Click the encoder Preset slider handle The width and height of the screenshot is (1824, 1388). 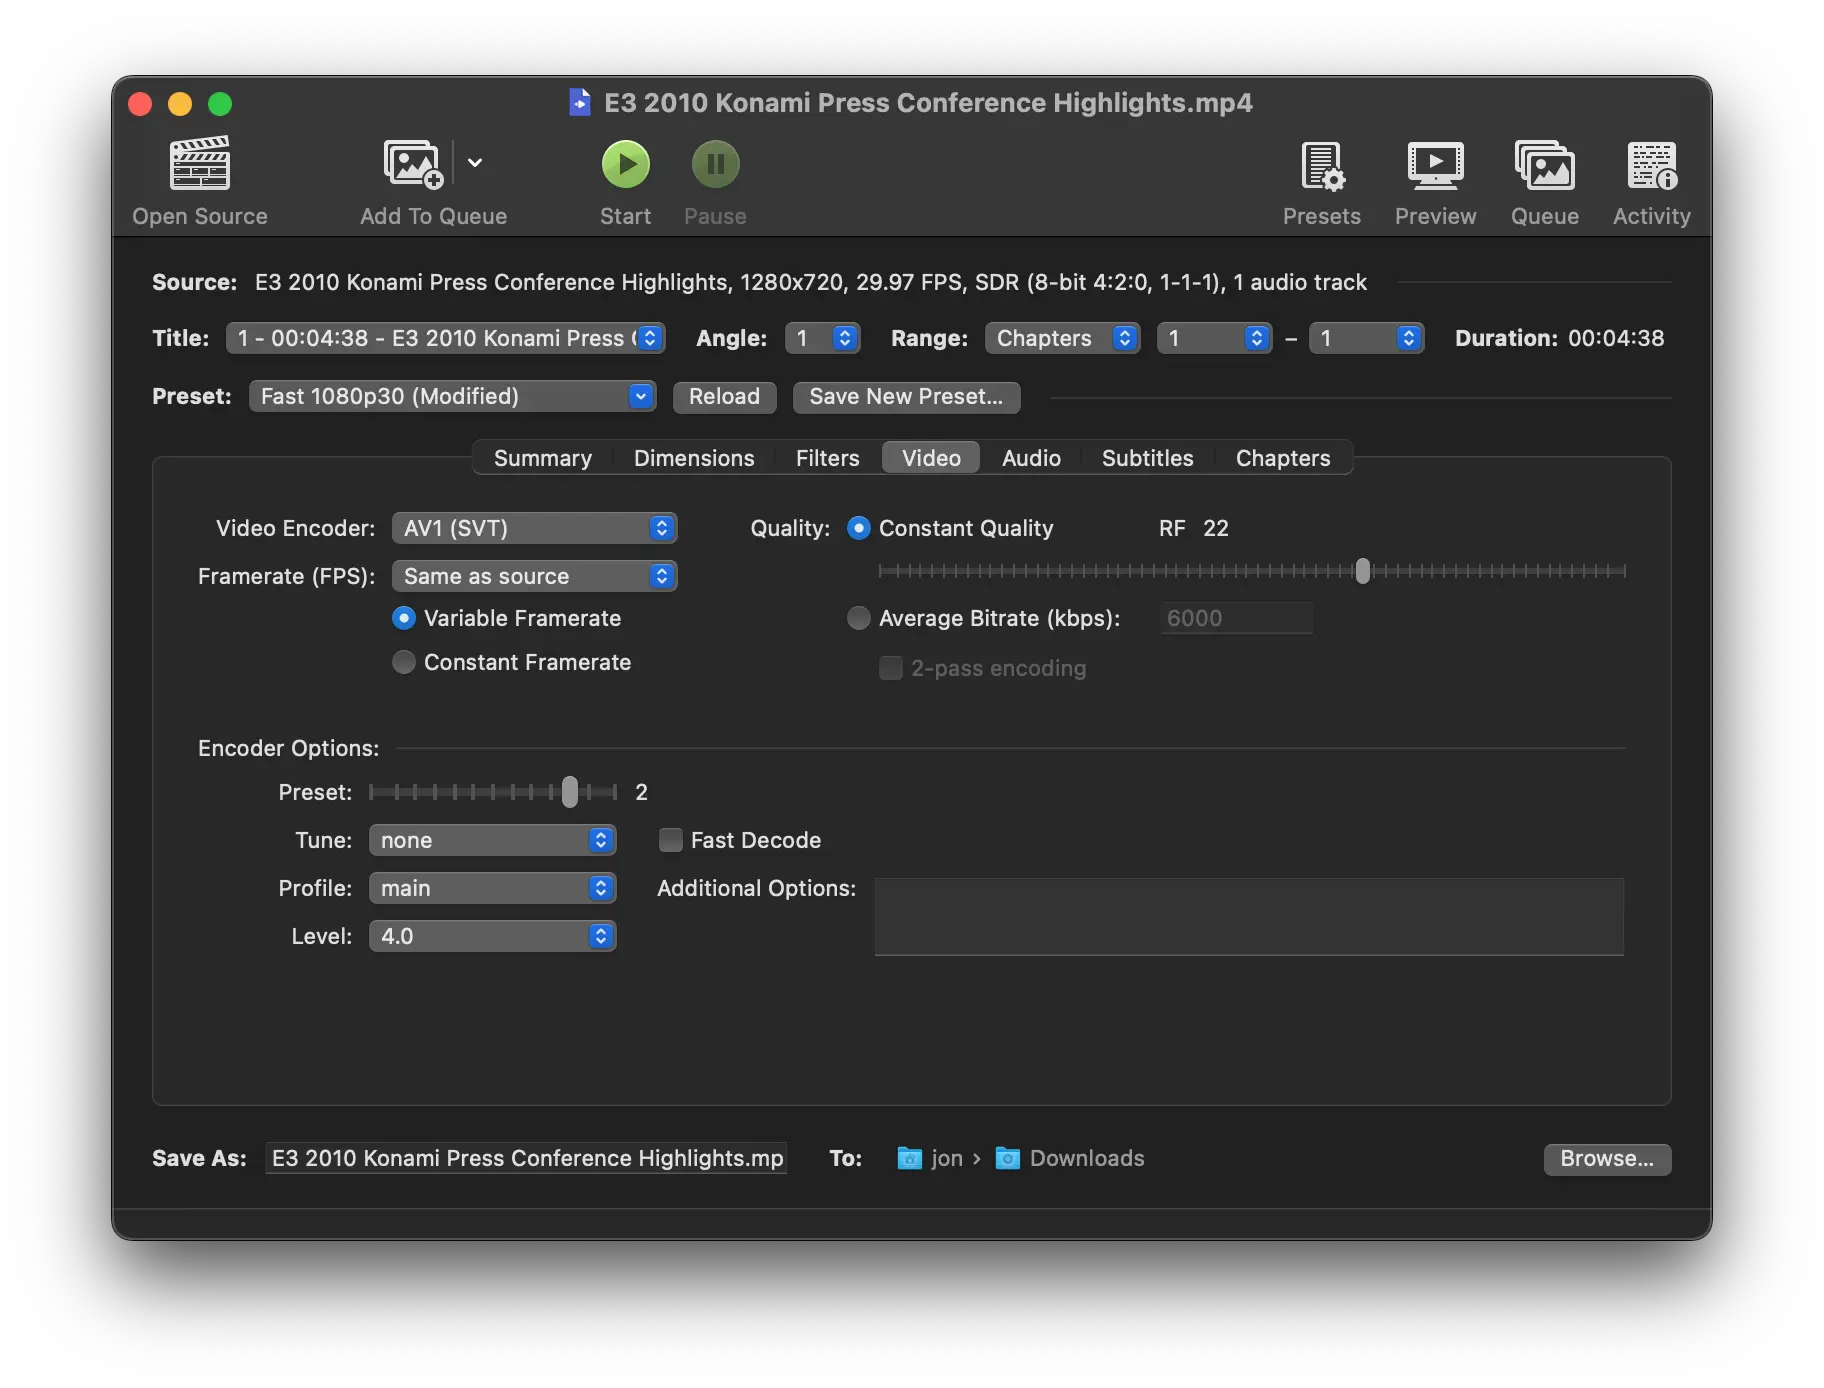click(570, 792)
